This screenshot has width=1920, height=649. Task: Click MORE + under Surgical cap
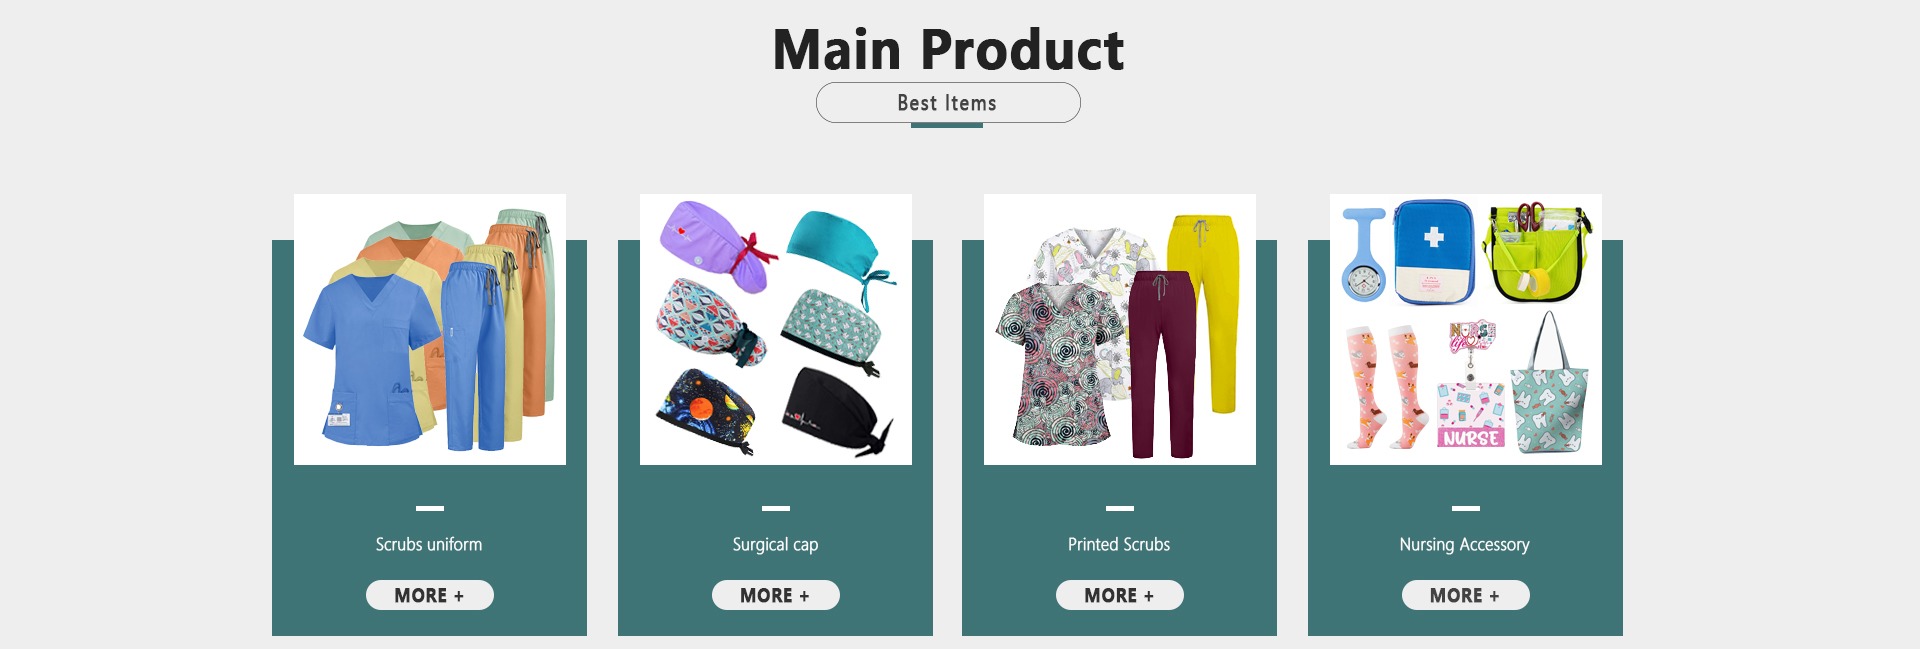coord(776,595)
